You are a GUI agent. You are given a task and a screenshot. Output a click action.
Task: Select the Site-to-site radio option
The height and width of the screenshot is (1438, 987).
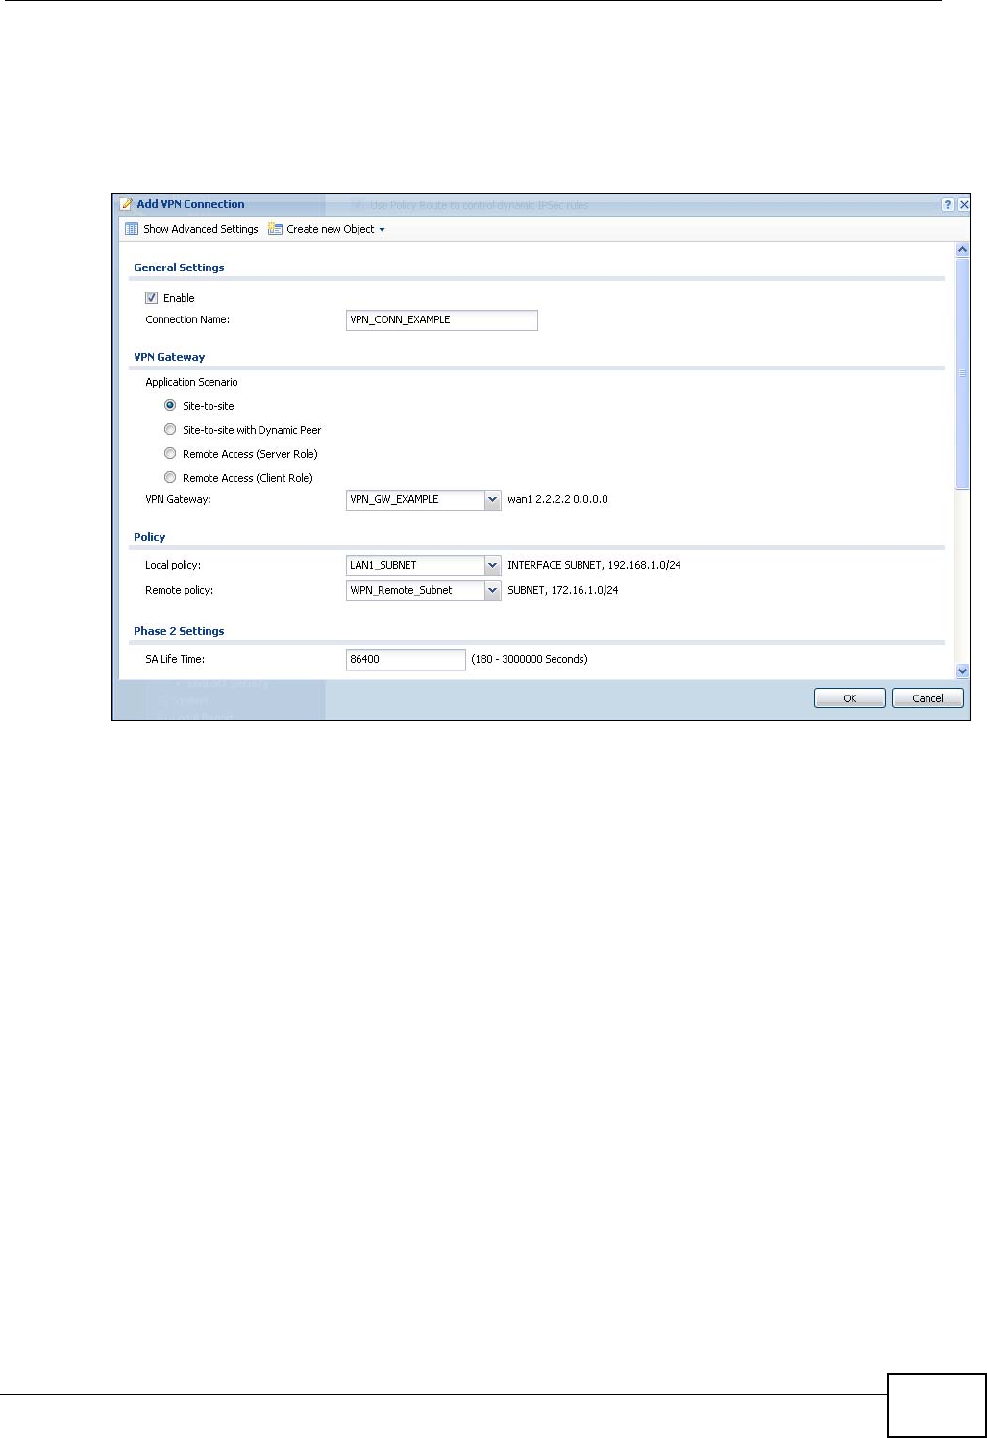170,406
